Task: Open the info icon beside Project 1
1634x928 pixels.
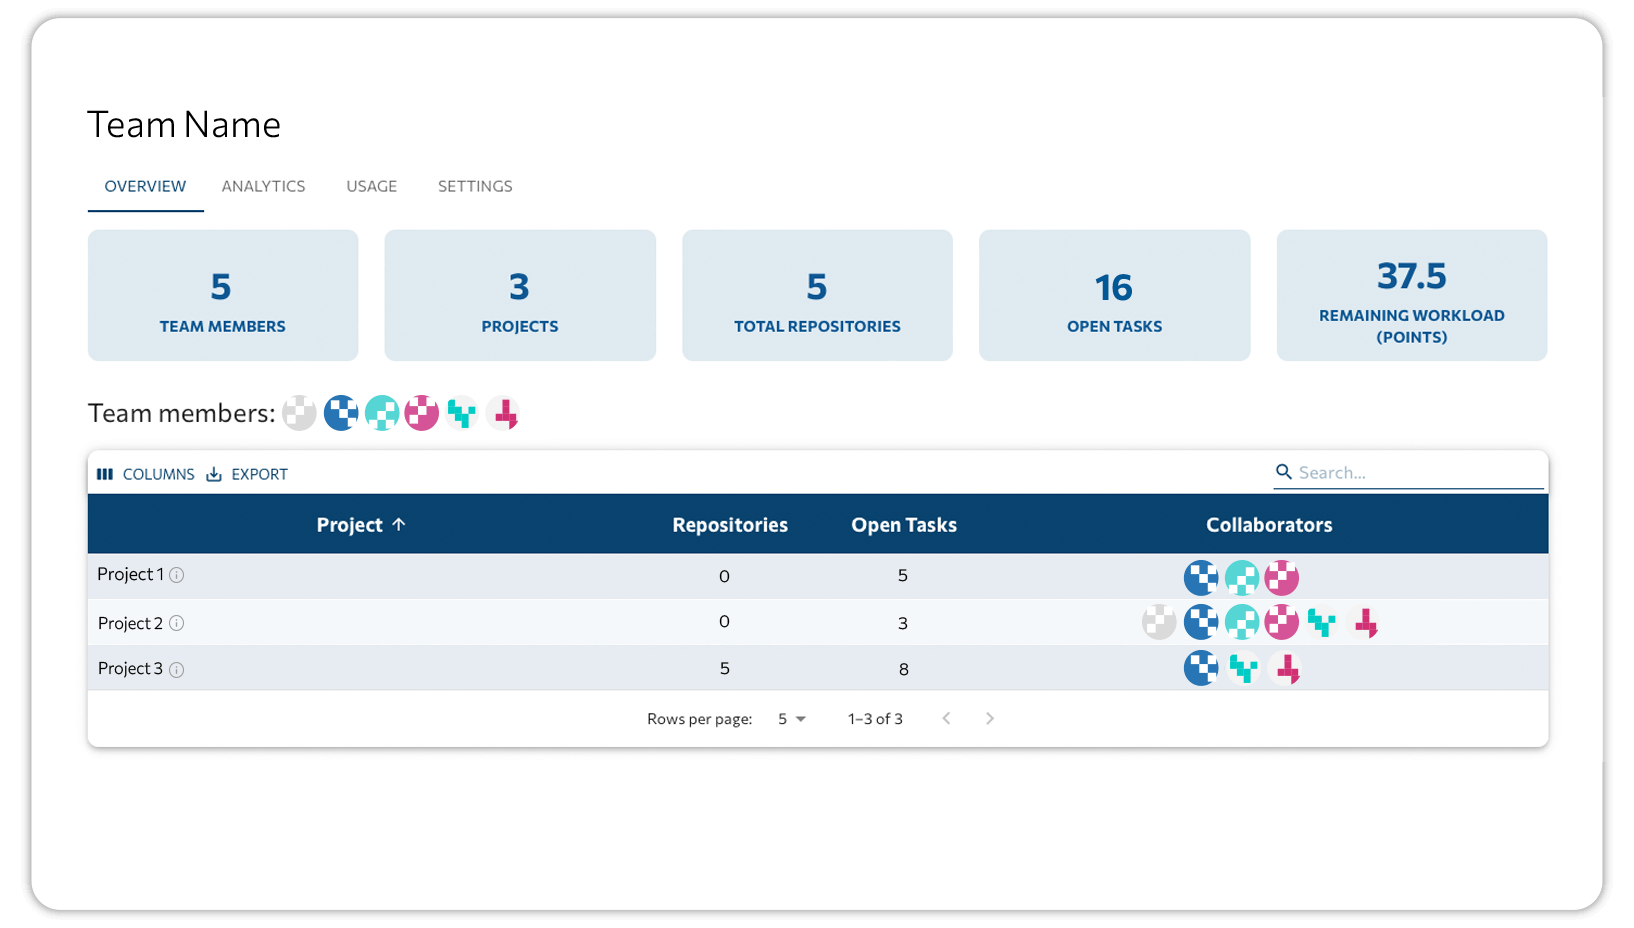Action: click(177, 575)
